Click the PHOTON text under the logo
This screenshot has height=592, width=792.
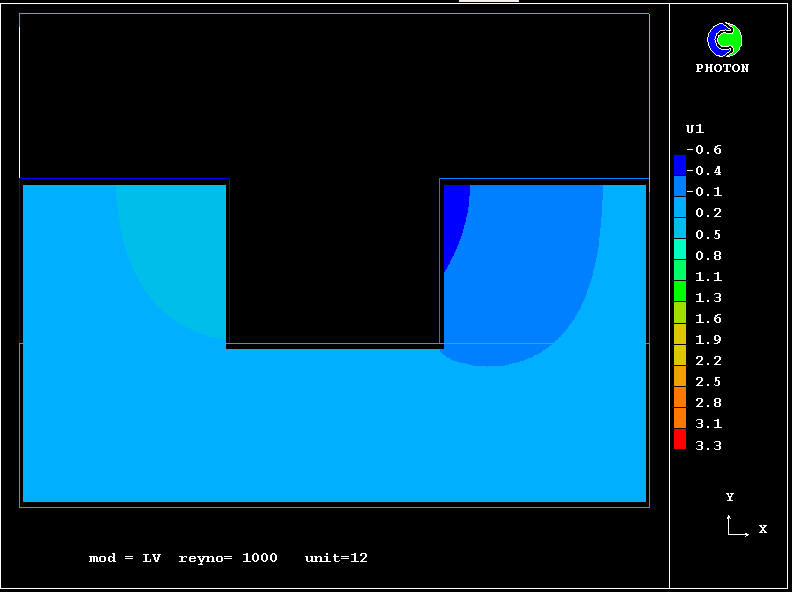(722, 69)
